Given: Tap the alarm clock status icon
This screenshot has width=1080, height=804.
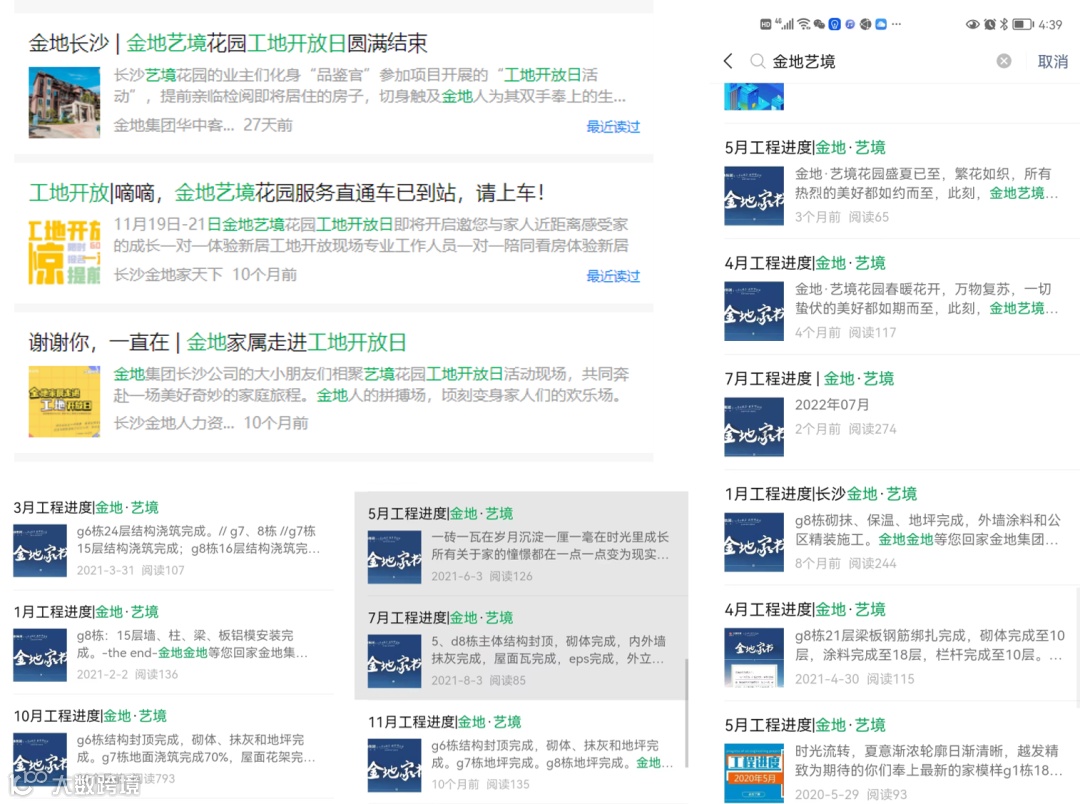Looking at the screenshot, I should tap(990, 24).
